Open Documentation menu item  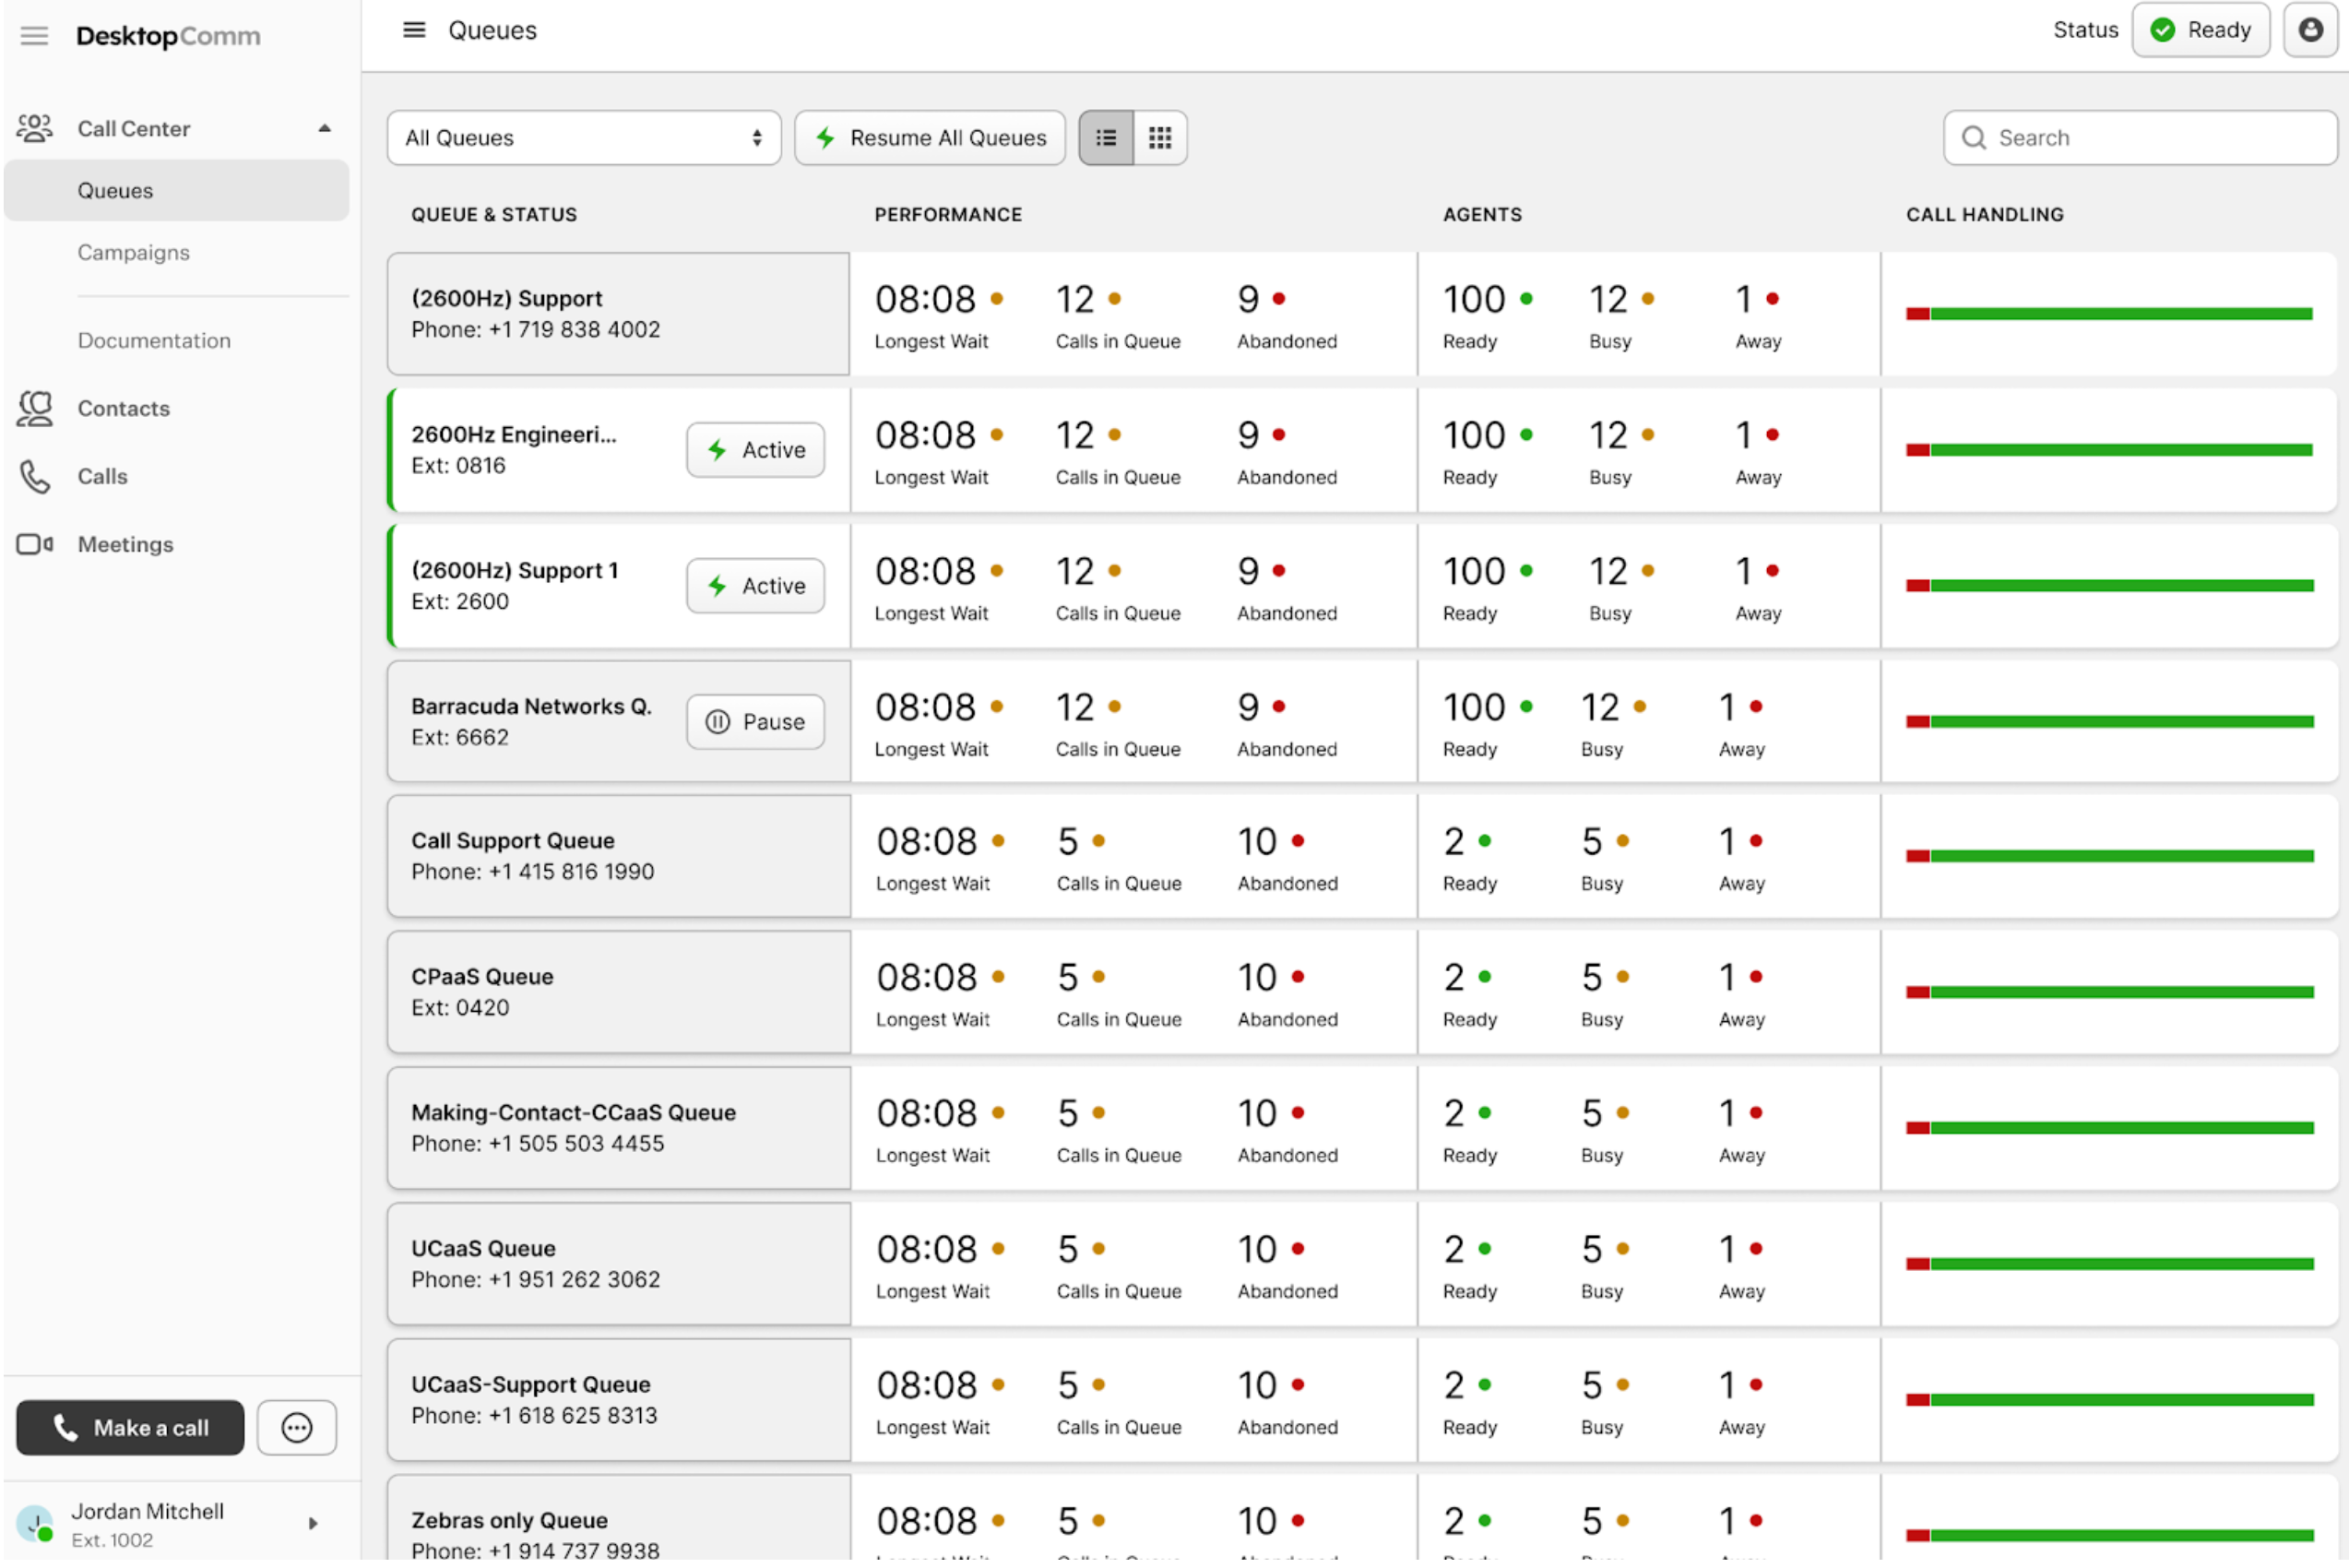click(154, 340)
